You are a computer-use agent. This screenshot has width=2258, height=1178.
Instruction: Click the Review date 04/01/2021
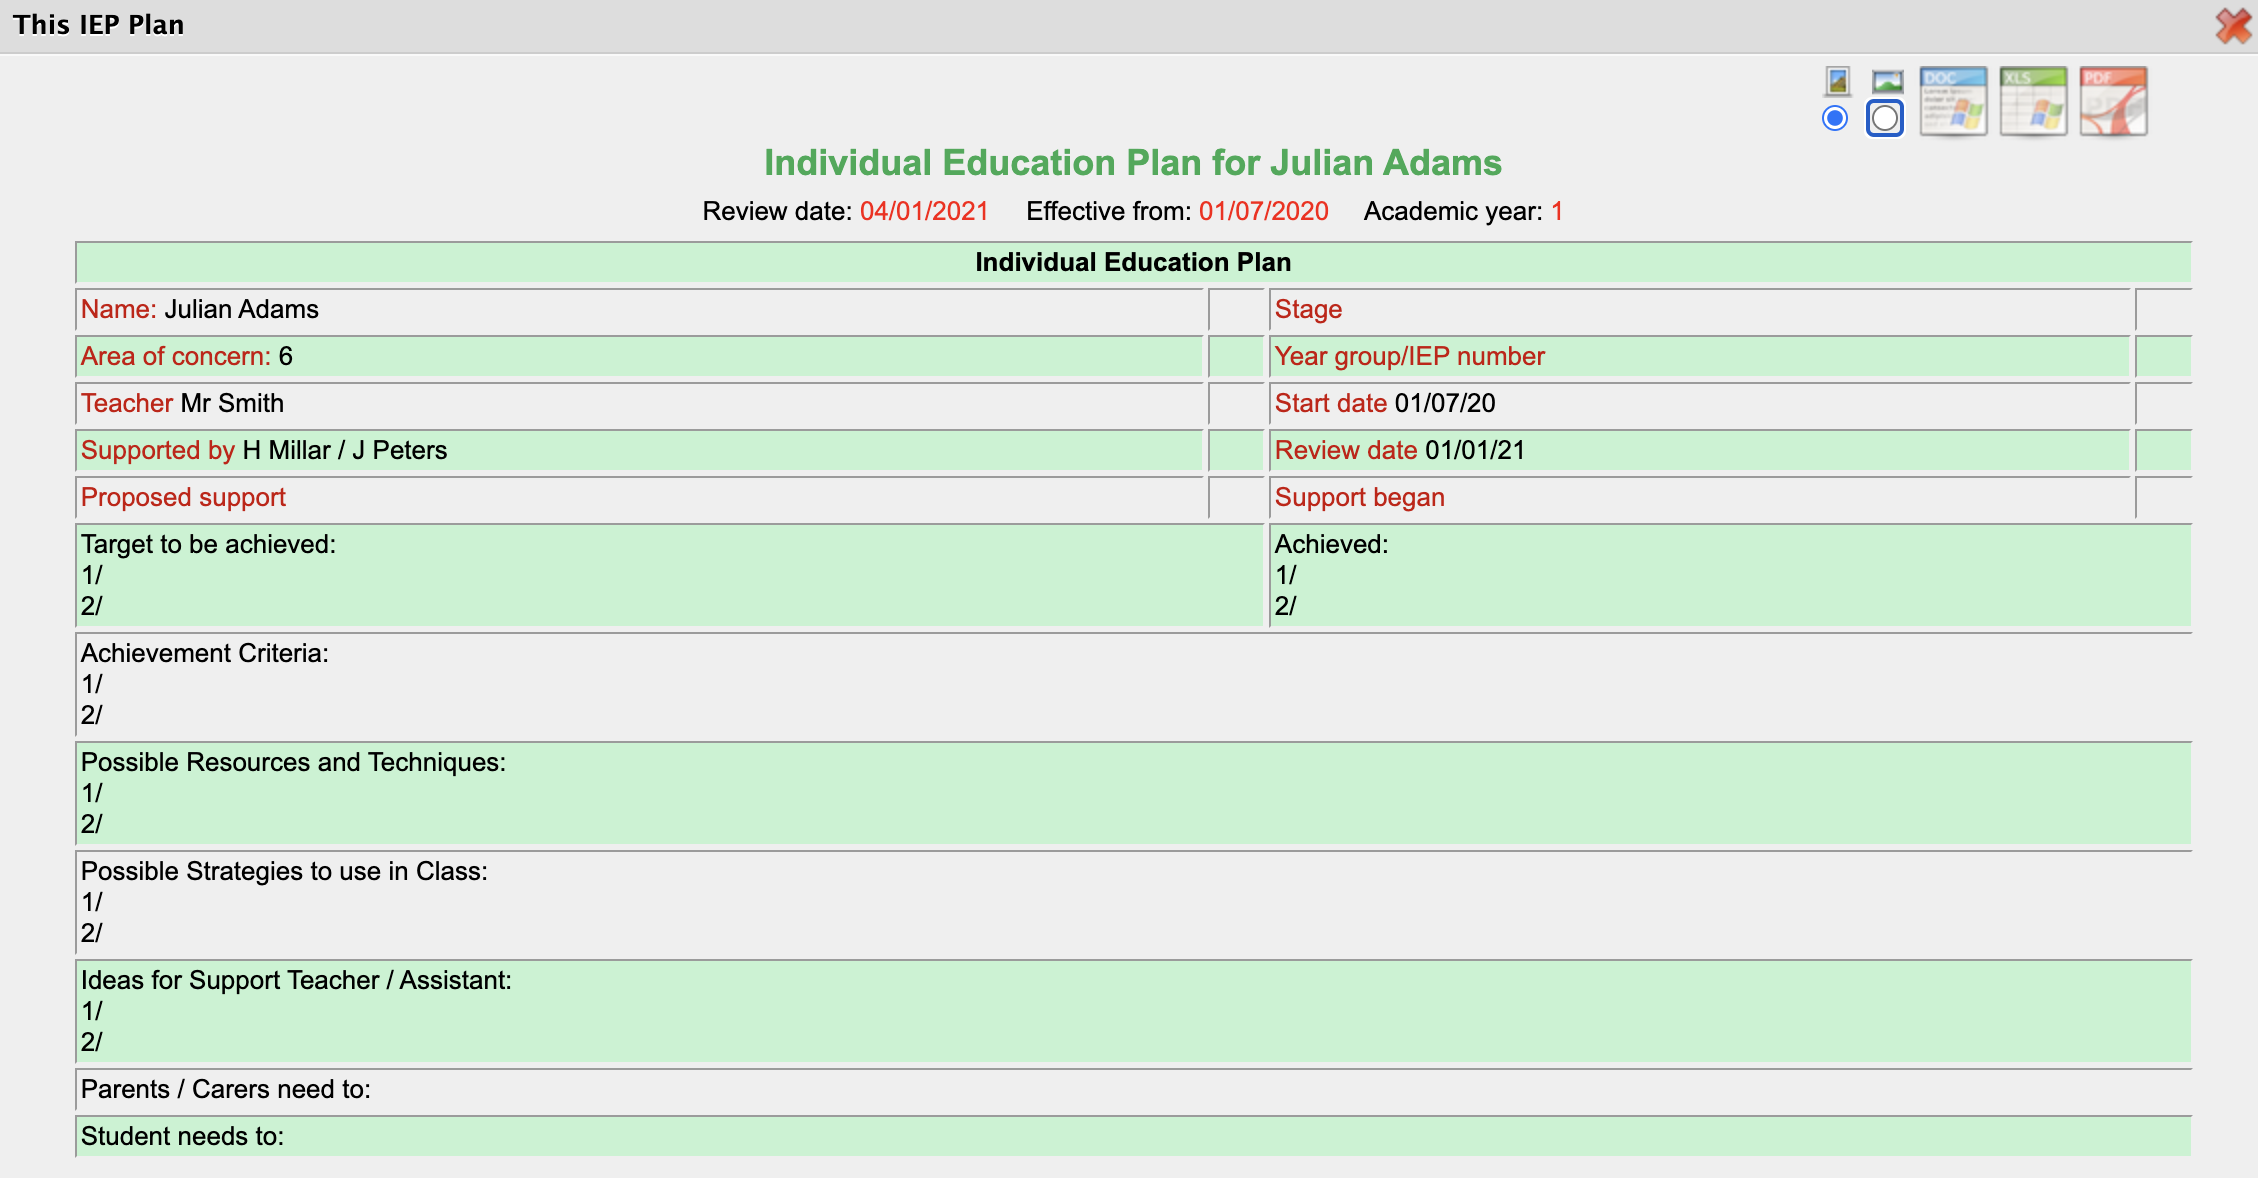(x=922, y=211)
